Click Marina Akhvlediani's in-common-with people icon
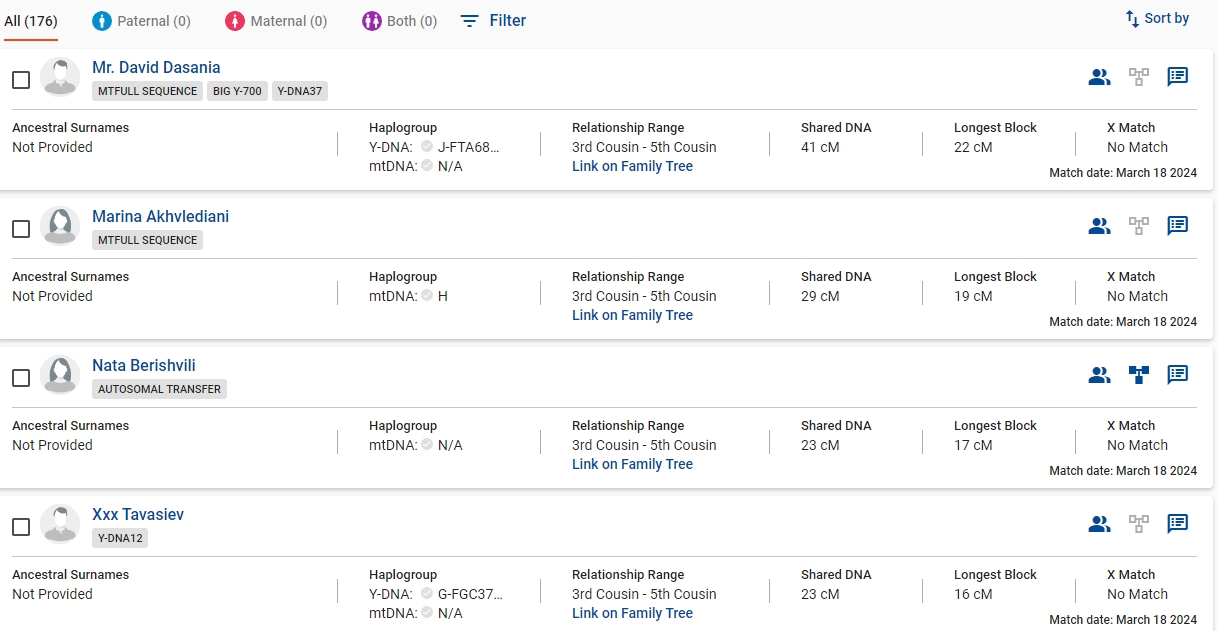Viewport: 1218px width, 631px height. 1099,226
